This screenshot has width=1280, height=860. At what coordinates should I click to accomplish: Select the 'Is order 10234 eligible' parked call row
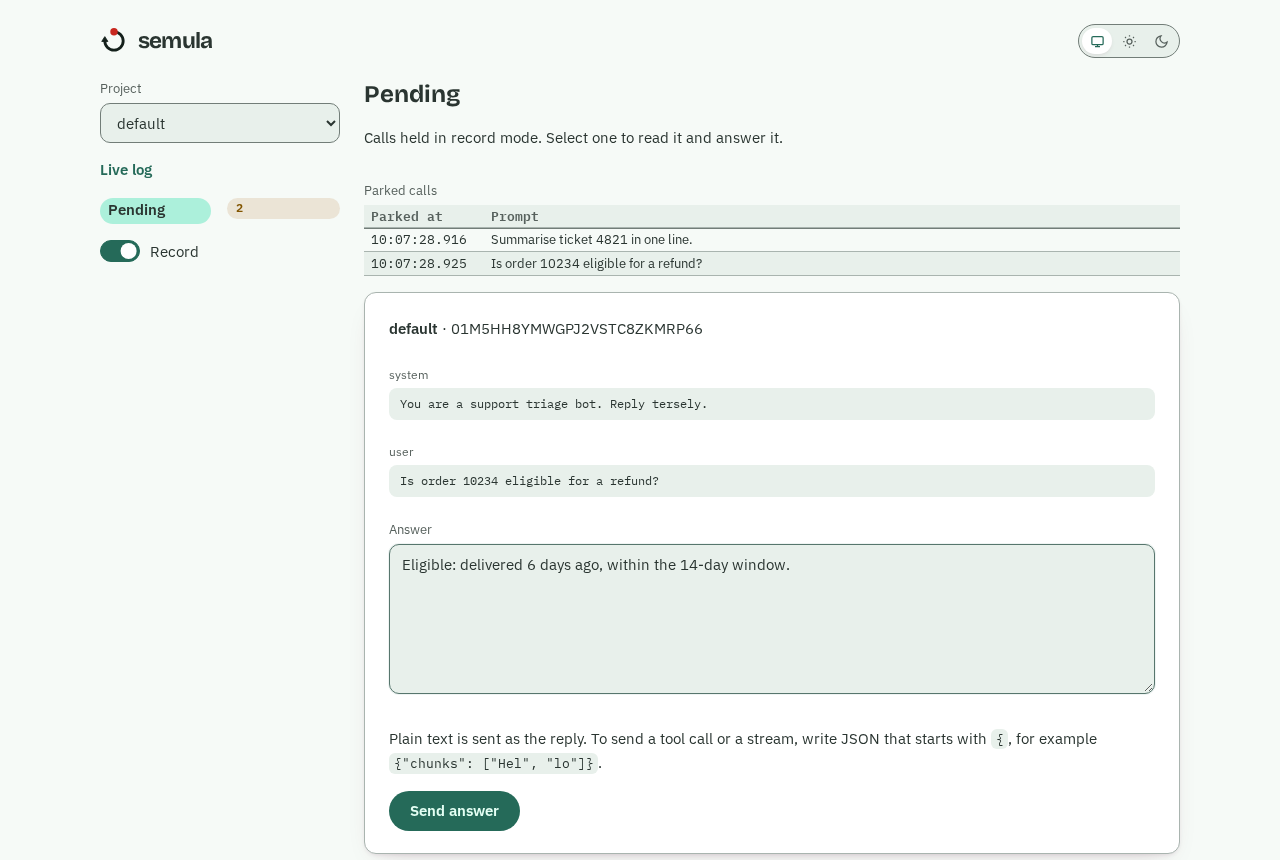click(772, 264)
